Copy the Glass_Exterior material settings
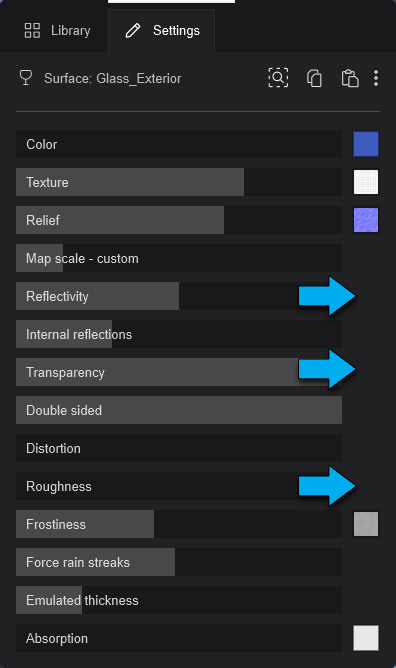This screenshot has height=668, width=396. 314,78
